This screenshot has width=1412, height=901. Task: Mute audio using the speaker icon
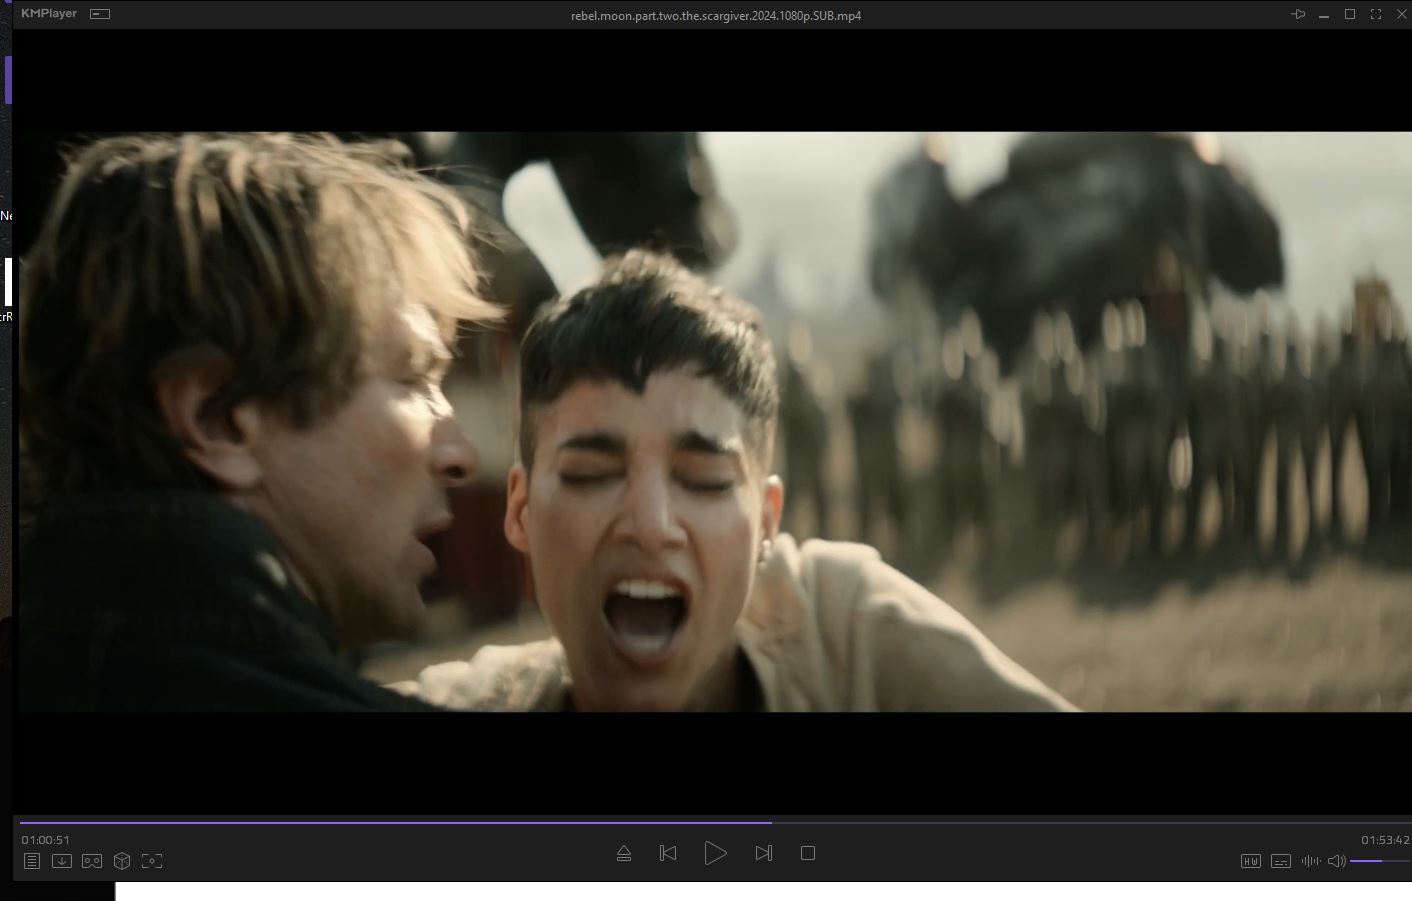coord(1336,861)
